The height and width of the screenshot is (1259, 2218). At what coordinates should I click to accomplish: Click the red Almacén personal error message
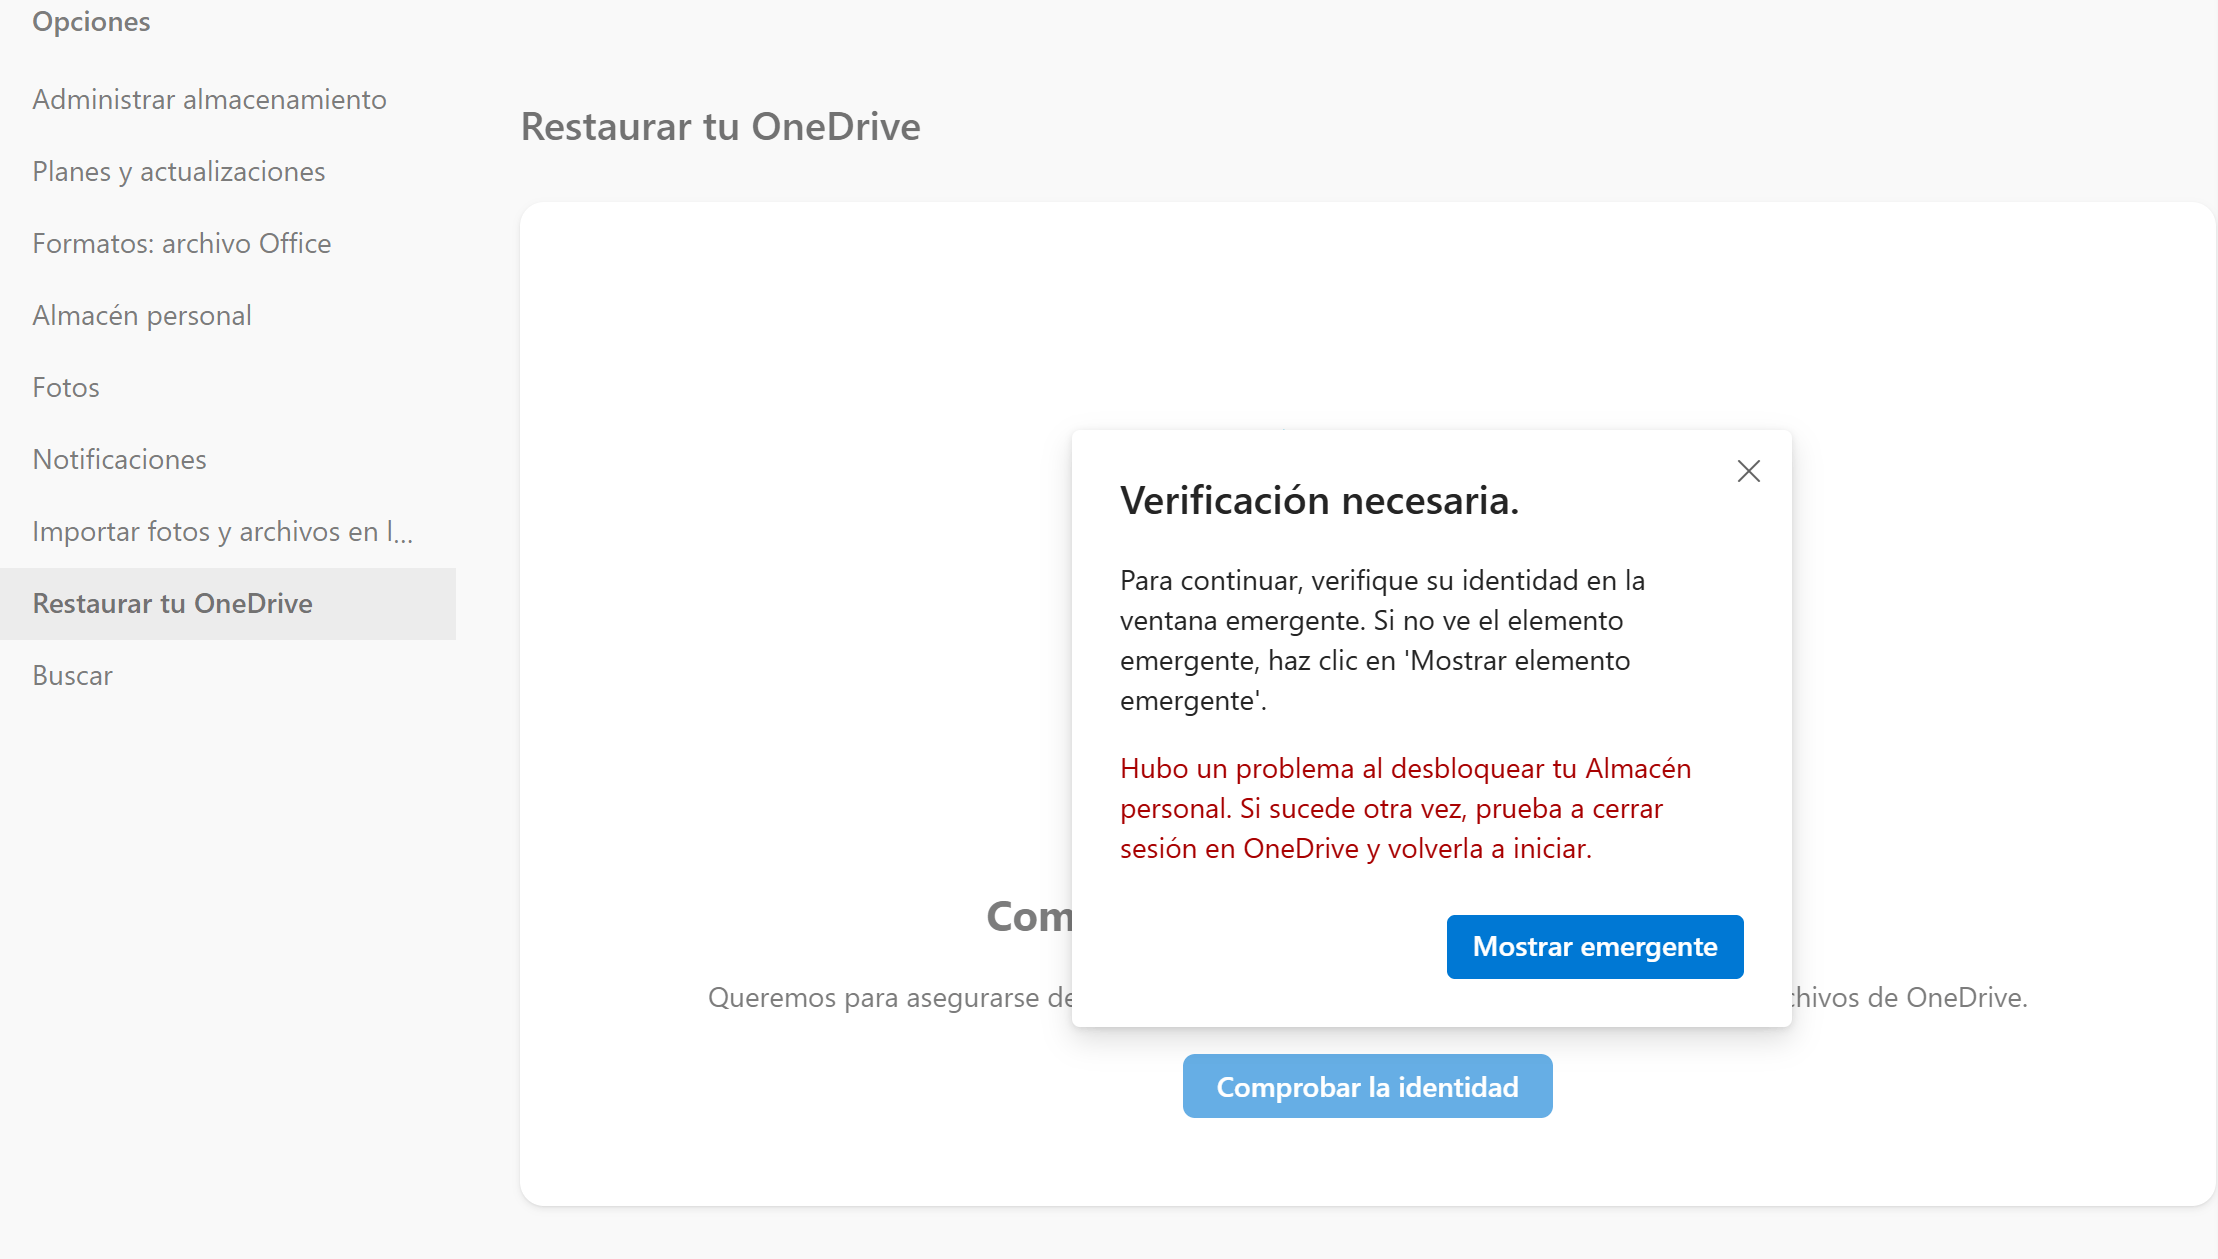(1404, 808)
